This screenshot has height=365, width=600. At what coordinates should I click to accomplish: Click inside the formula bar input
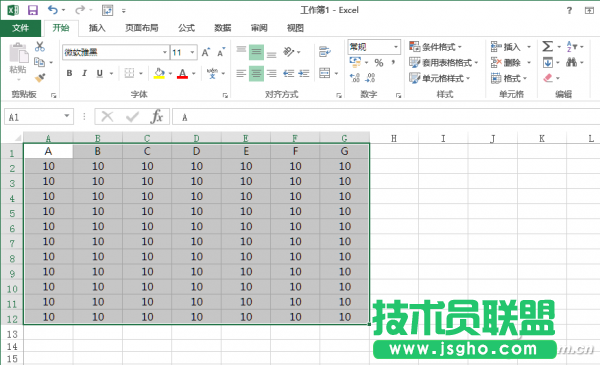pyautogui.click(x=386, y=117)
